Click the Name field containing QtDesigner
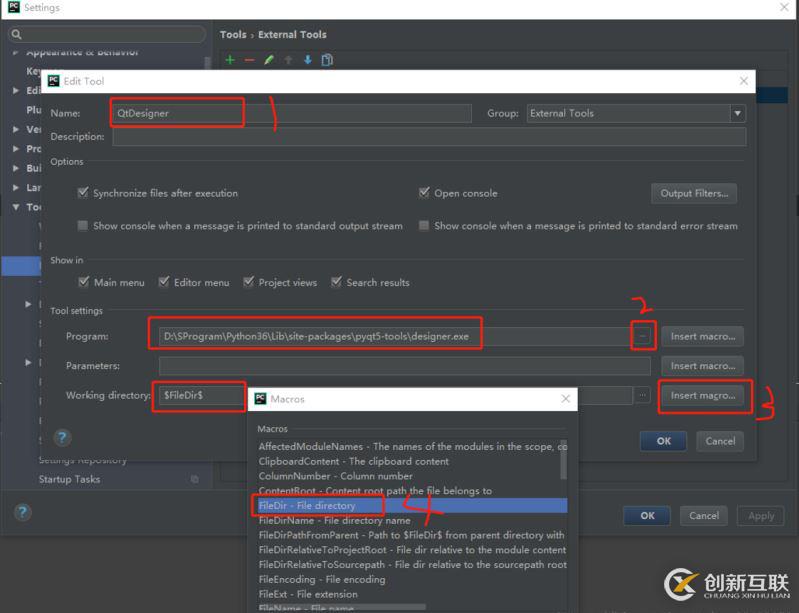Image resolution: width=799 pixels, height=613 pixels. click(x=290, y=114)
